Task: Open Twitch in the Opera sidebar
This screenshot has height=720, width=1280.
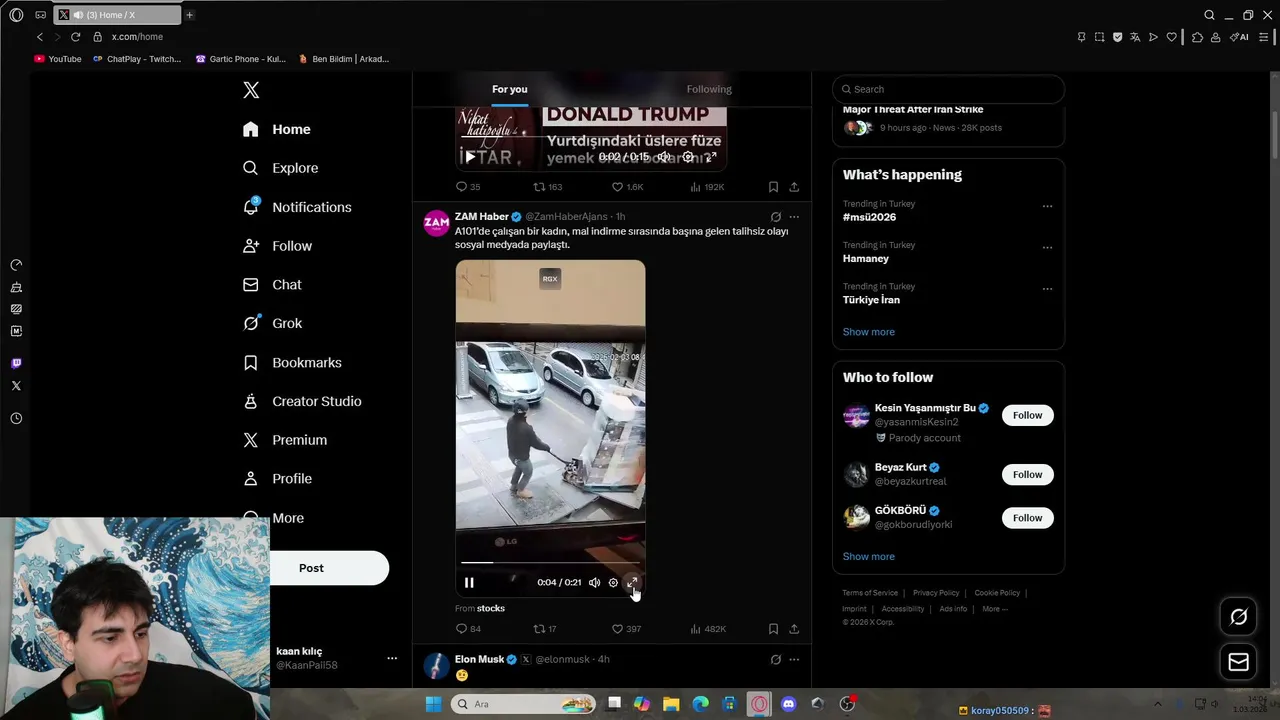Action: [x=16, y=363]
